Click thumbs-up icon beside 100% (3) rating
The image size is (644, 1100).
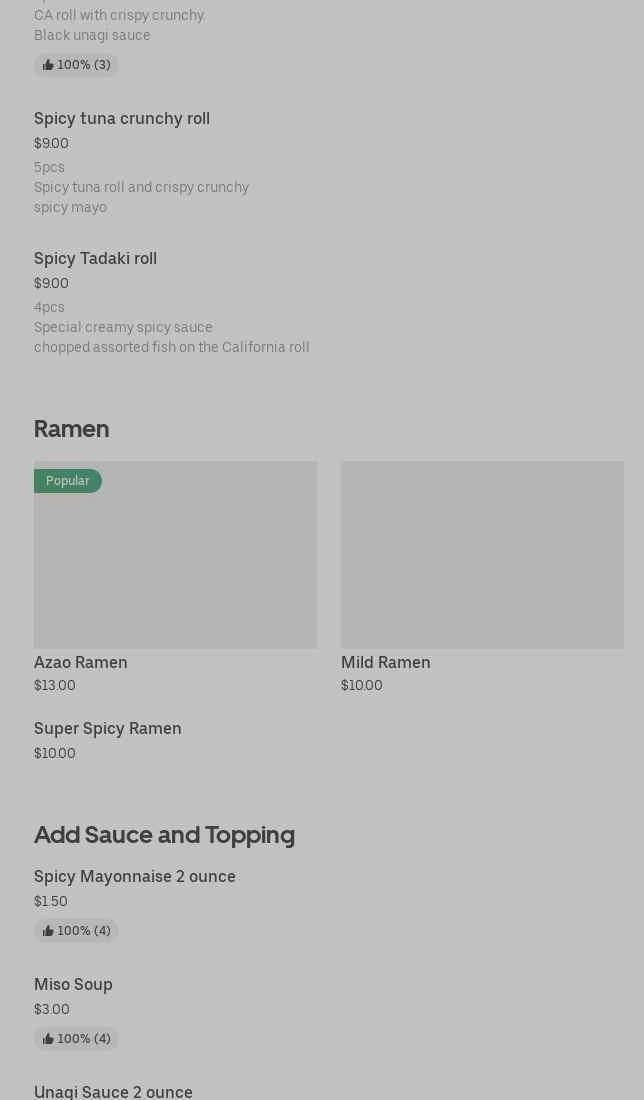point(48,66)
